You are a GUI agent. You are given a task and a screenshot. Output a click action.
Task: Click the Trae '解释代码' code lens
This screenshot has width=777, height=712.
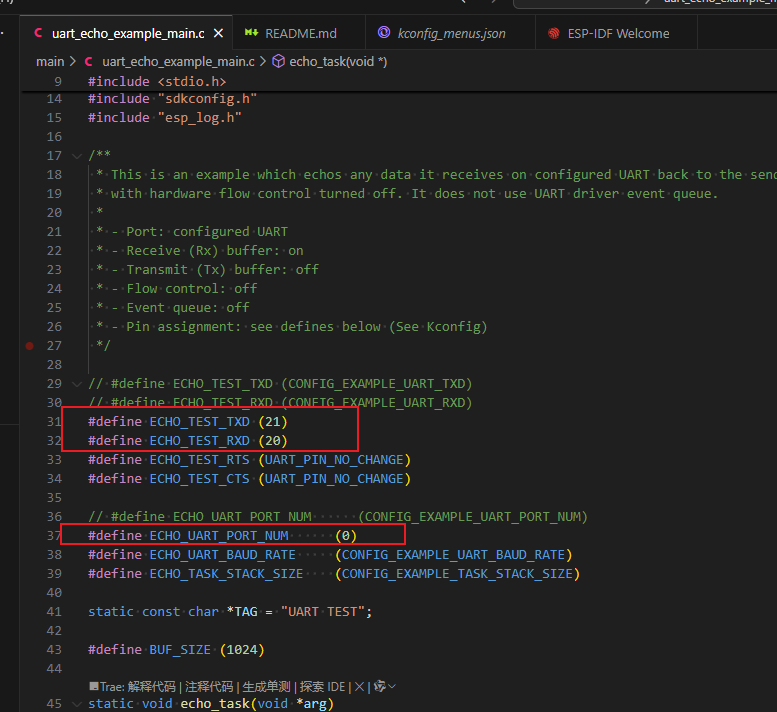coord(151,687)
